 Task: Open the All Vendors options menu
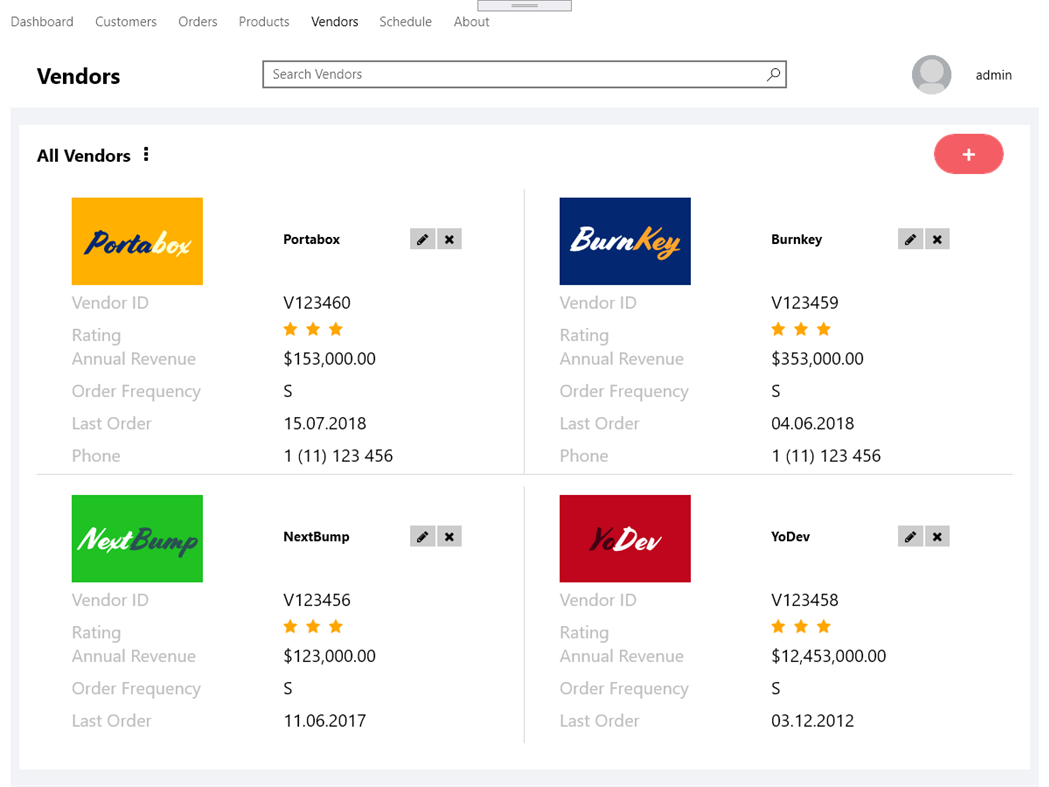pos(146,154)
